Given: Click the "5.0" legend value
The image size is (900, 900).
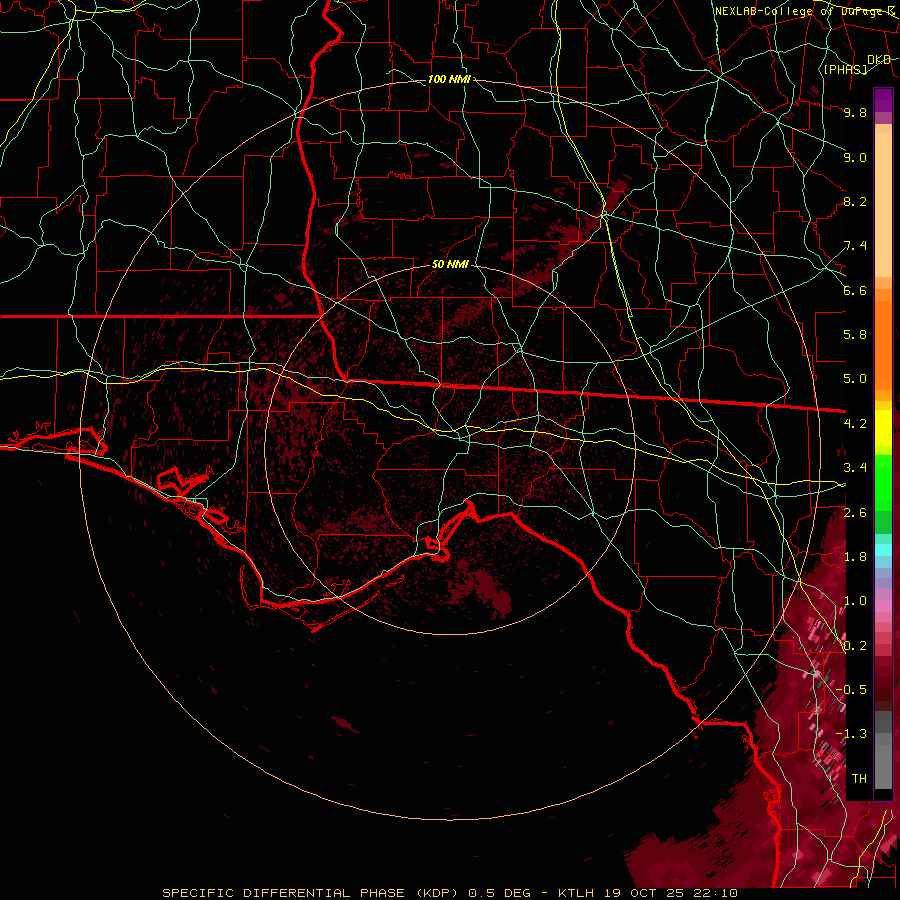Looking at the screenshot, I should [x=855, y=379].
